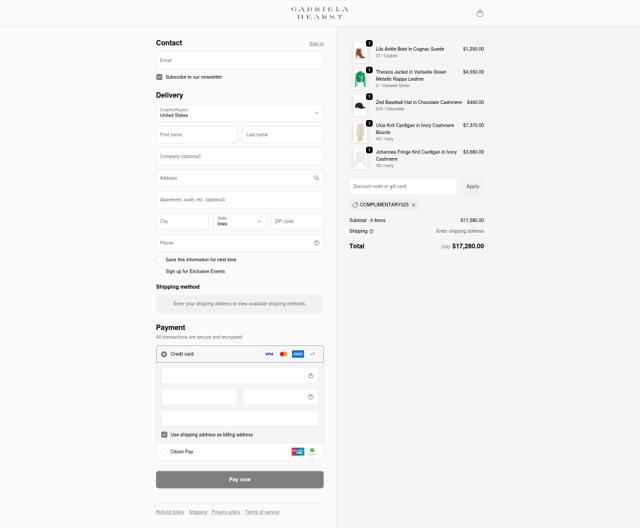The image size is (640, 528).
Task: Open the State dropdown
Action: coord(240,221)
